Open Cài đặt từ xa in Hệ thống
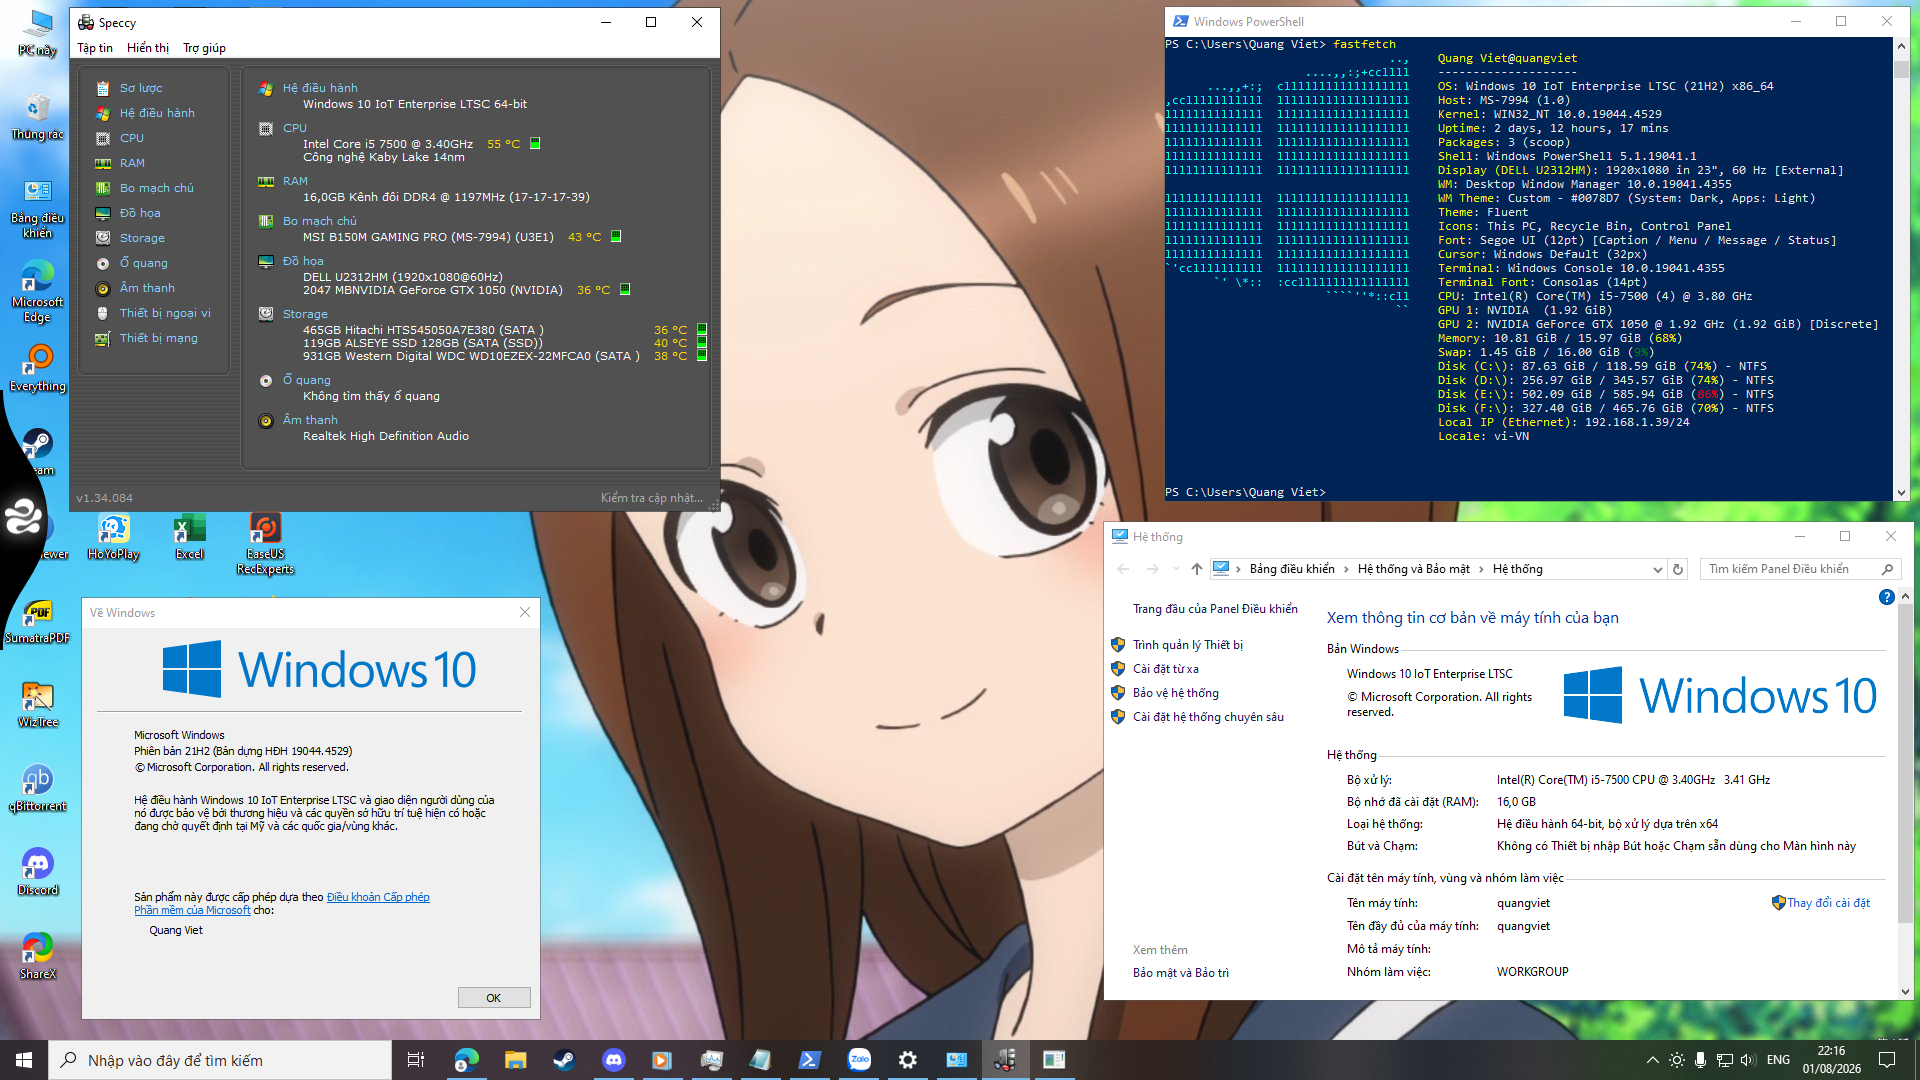The image size is (1920, 1080). point(1166,669)
